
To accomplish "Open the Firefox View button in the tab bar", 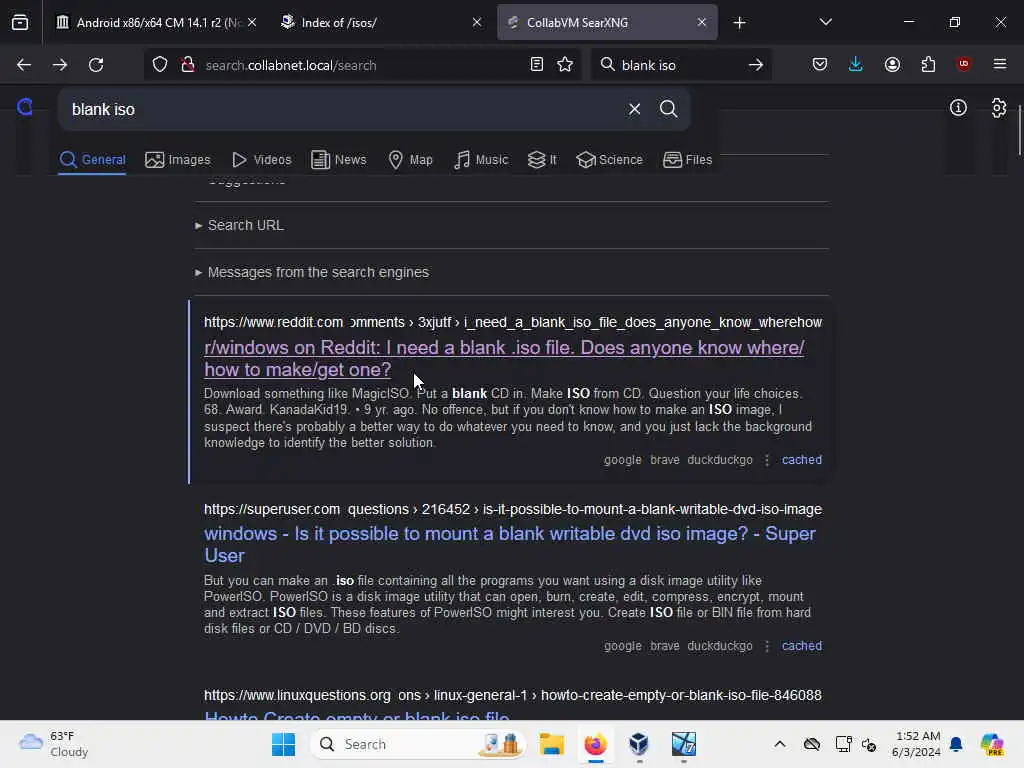I will pos(20,22).
